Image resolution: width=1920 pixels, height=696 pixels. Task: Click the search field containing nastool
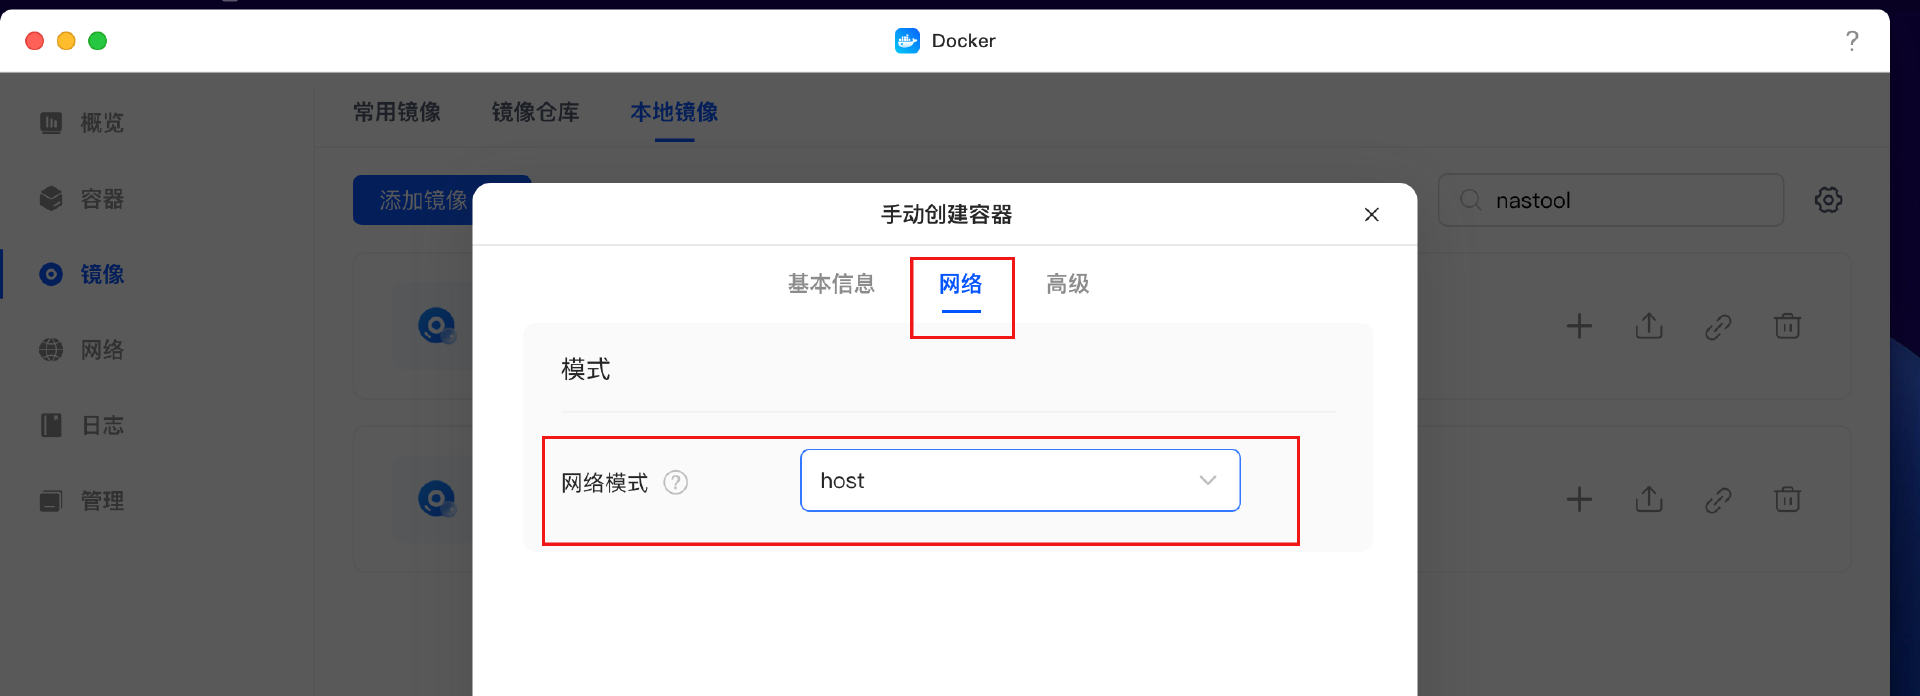coord(1611,200)
